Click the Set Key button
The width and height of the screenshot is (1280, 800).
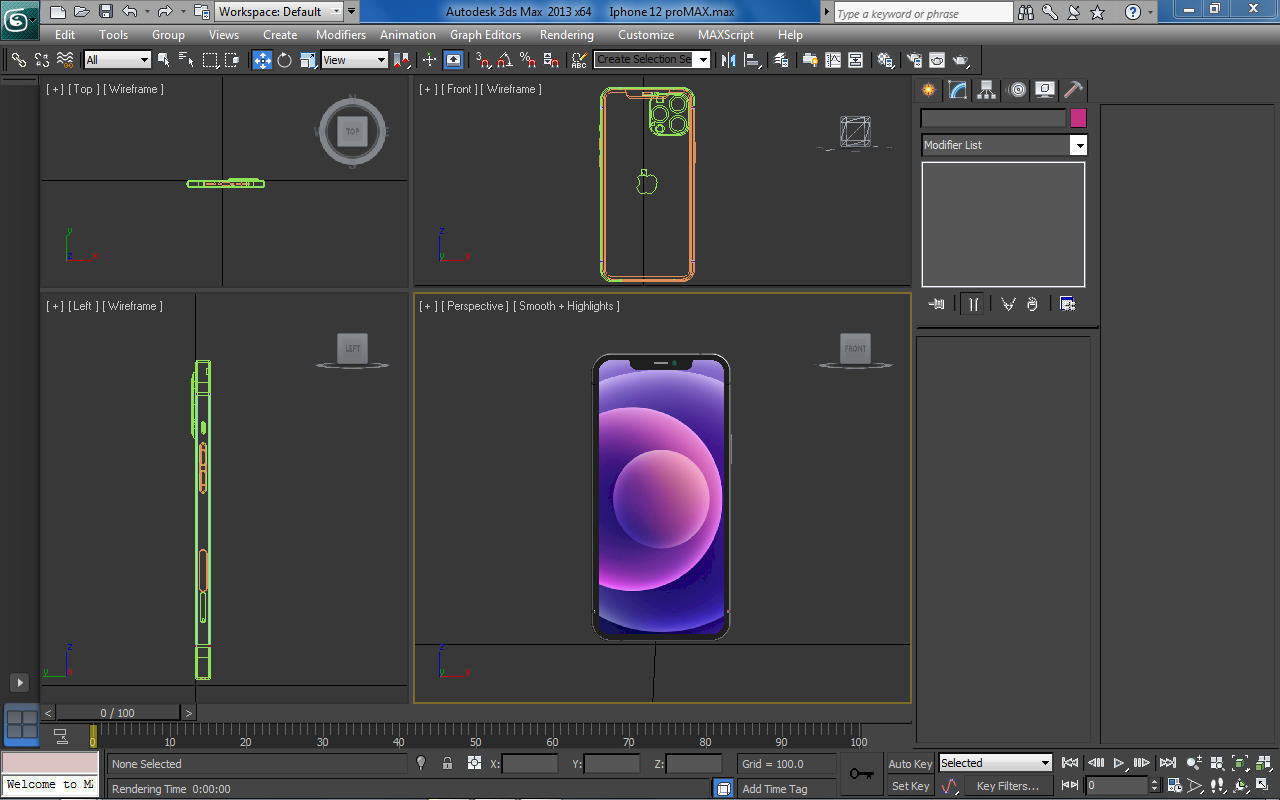[910, 786]
